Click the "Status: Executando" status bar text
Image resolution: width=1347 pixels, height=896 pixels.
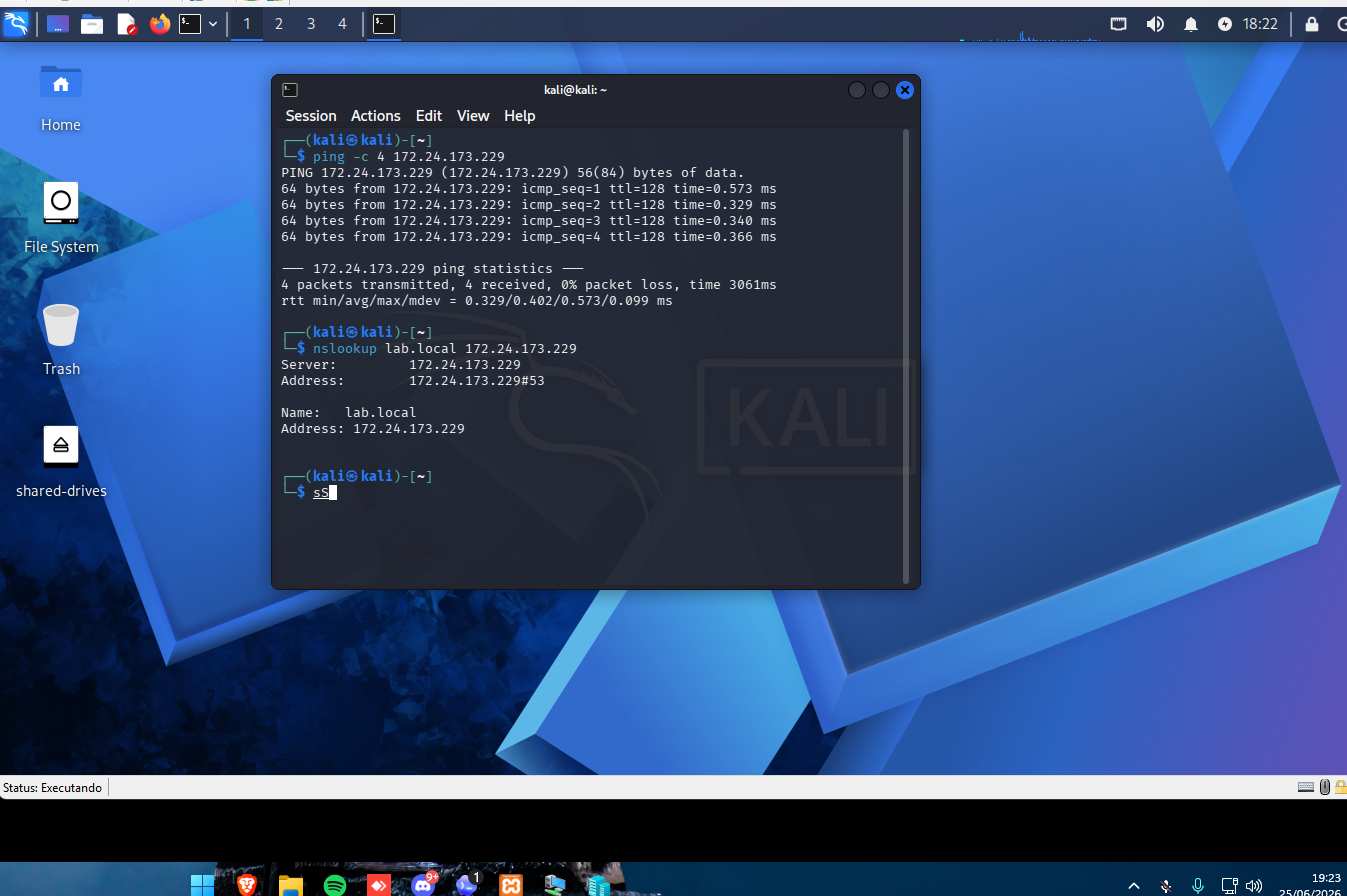point(52,788)
